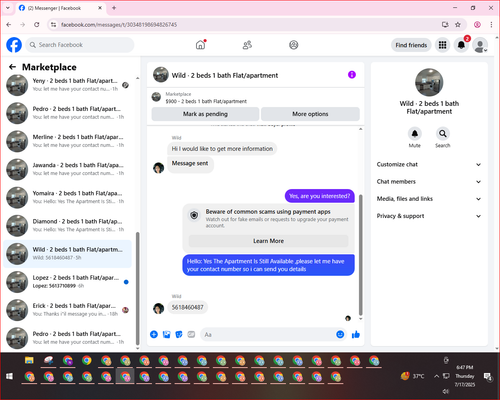Viewport: 500px width, 400px height.
Task: Click the message 5618460487
Action: pyautogui.click(x=187, y=307)
